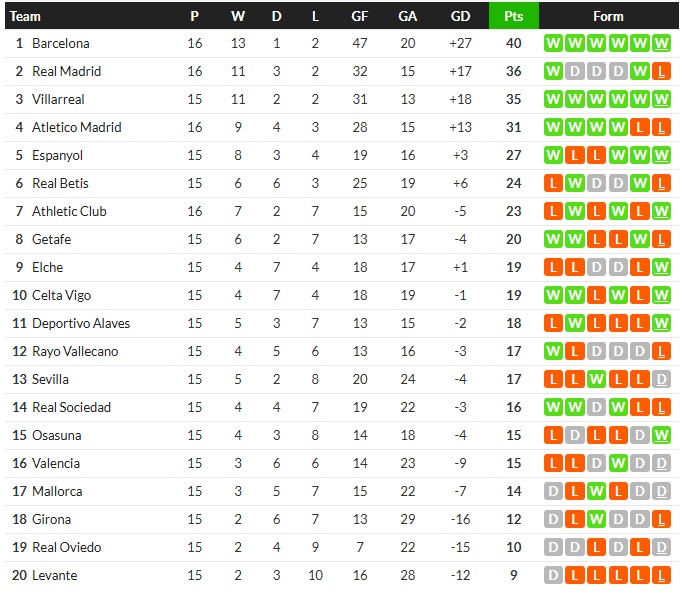Click Levante's first draw form badge
684x597 pixels.
click(x=553, y=575)
